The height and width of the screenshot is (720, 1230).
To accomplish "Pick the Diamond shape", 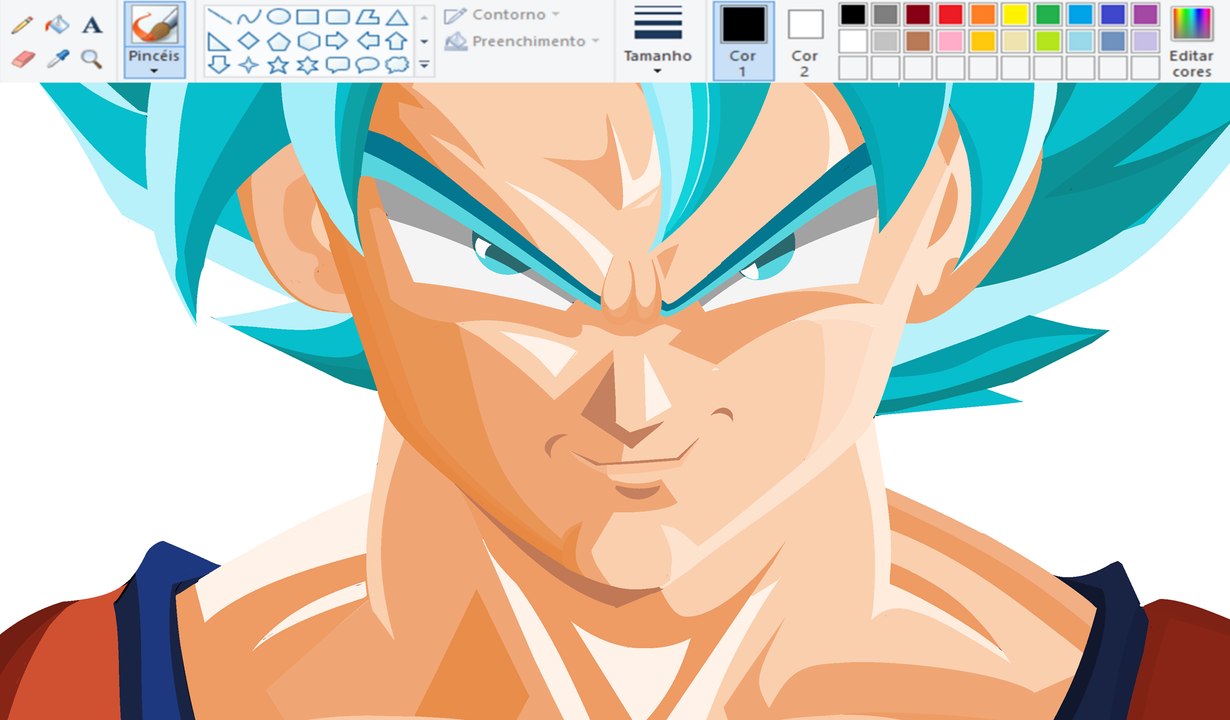I will (x=249, y=41).
